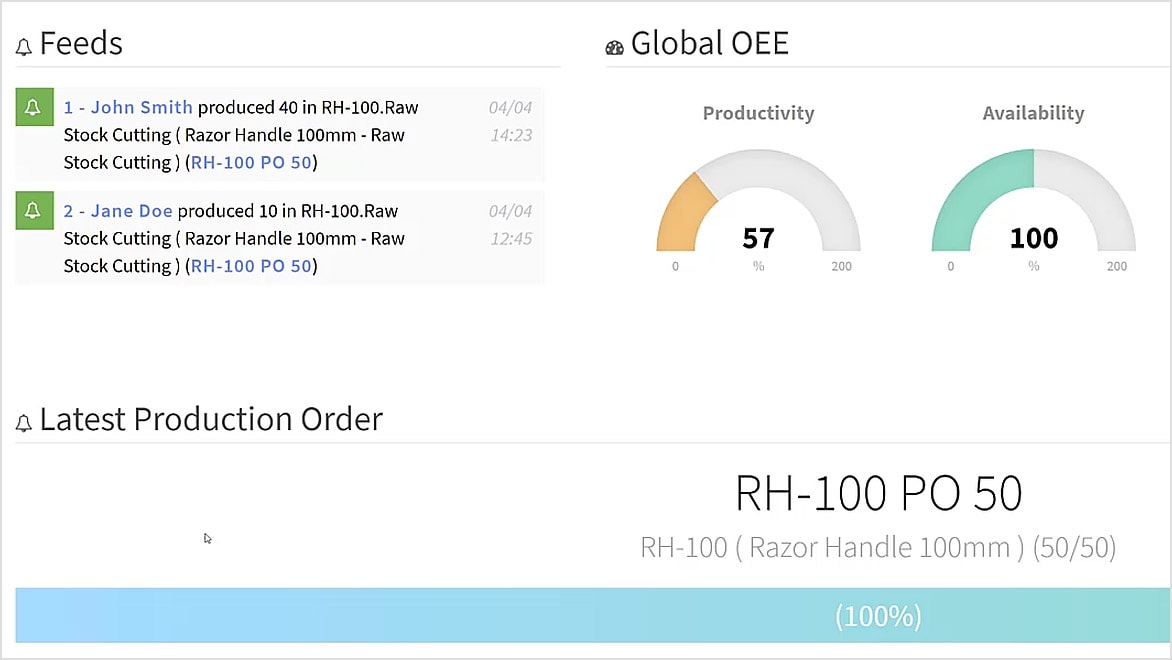The image size is (1172, 660).
Task: Click the gauge icon beside Global OEE heading
Action: [x=613, y=45]
